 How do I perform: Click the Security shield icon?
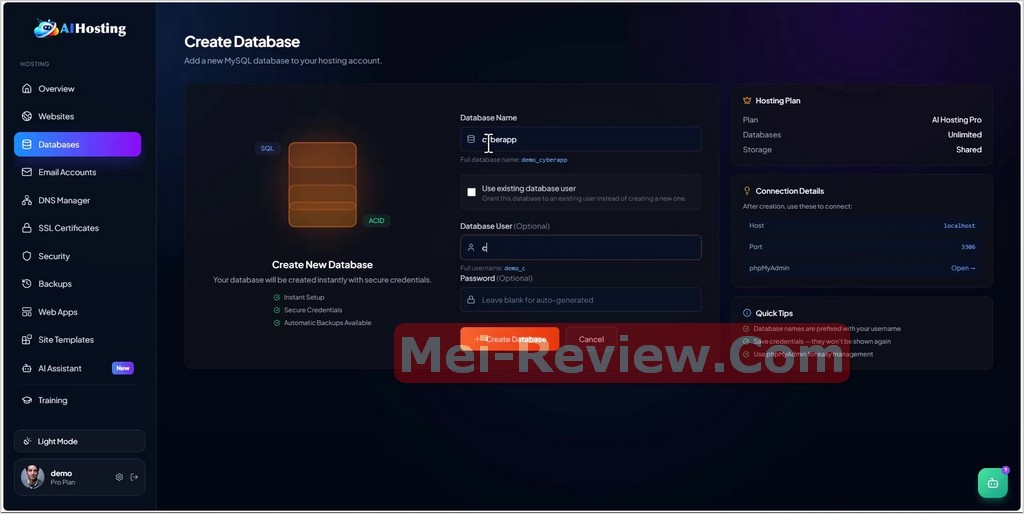pyautogui.click(x=27, y=256)
